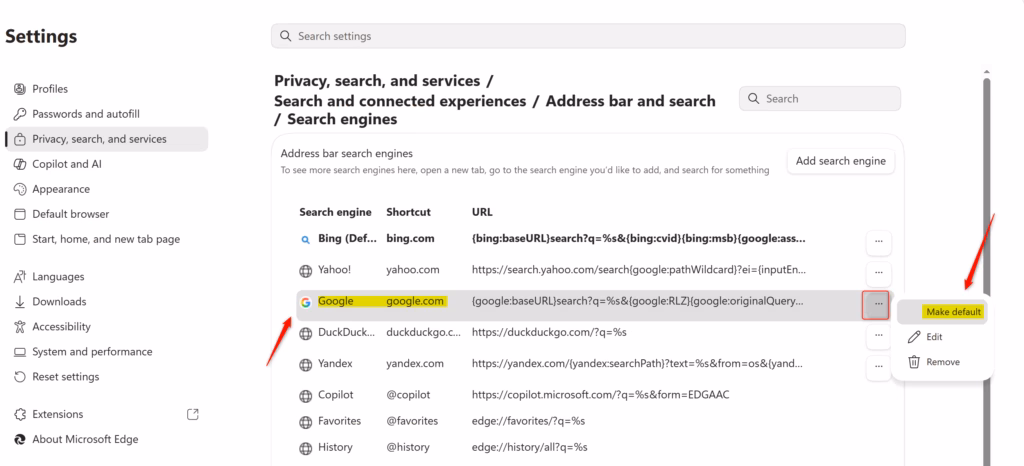Select the edge://history/all?q=%s URL
This screenshot has width=1024, height=466.
click(x=530, y=448)
